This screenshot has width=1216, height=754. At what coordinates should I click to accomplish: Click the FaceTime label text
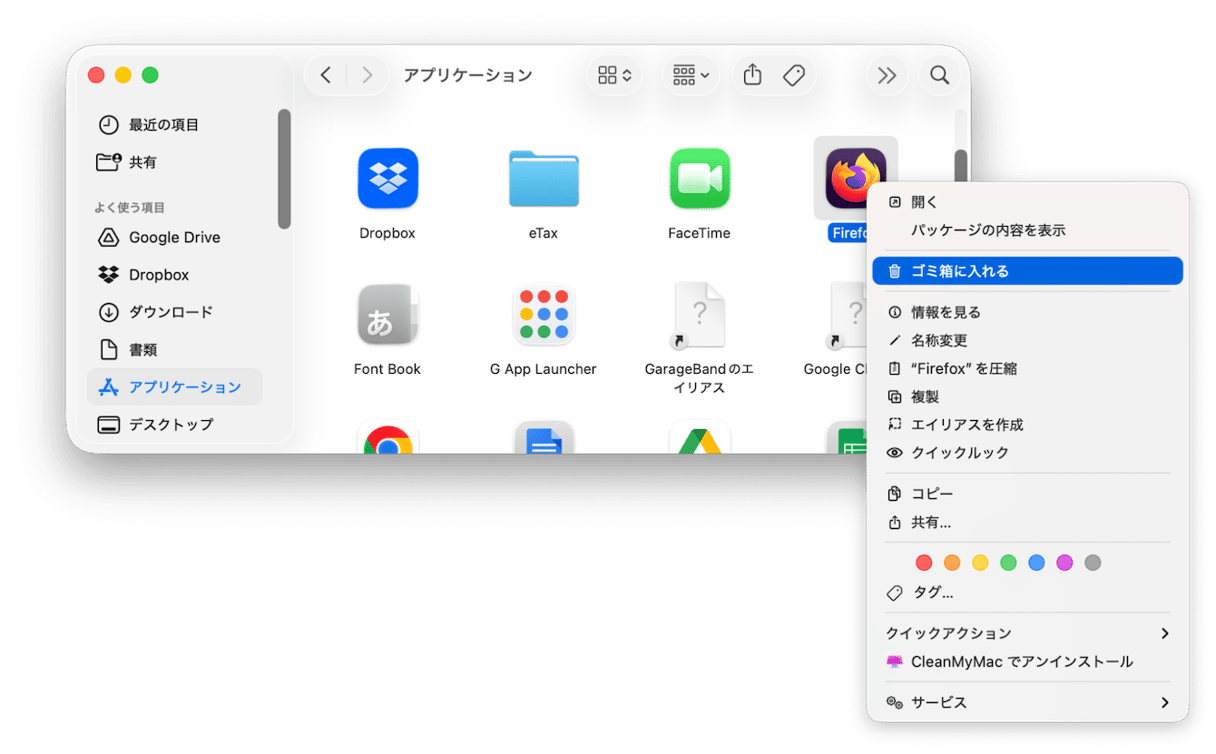(x=699, y=233)
